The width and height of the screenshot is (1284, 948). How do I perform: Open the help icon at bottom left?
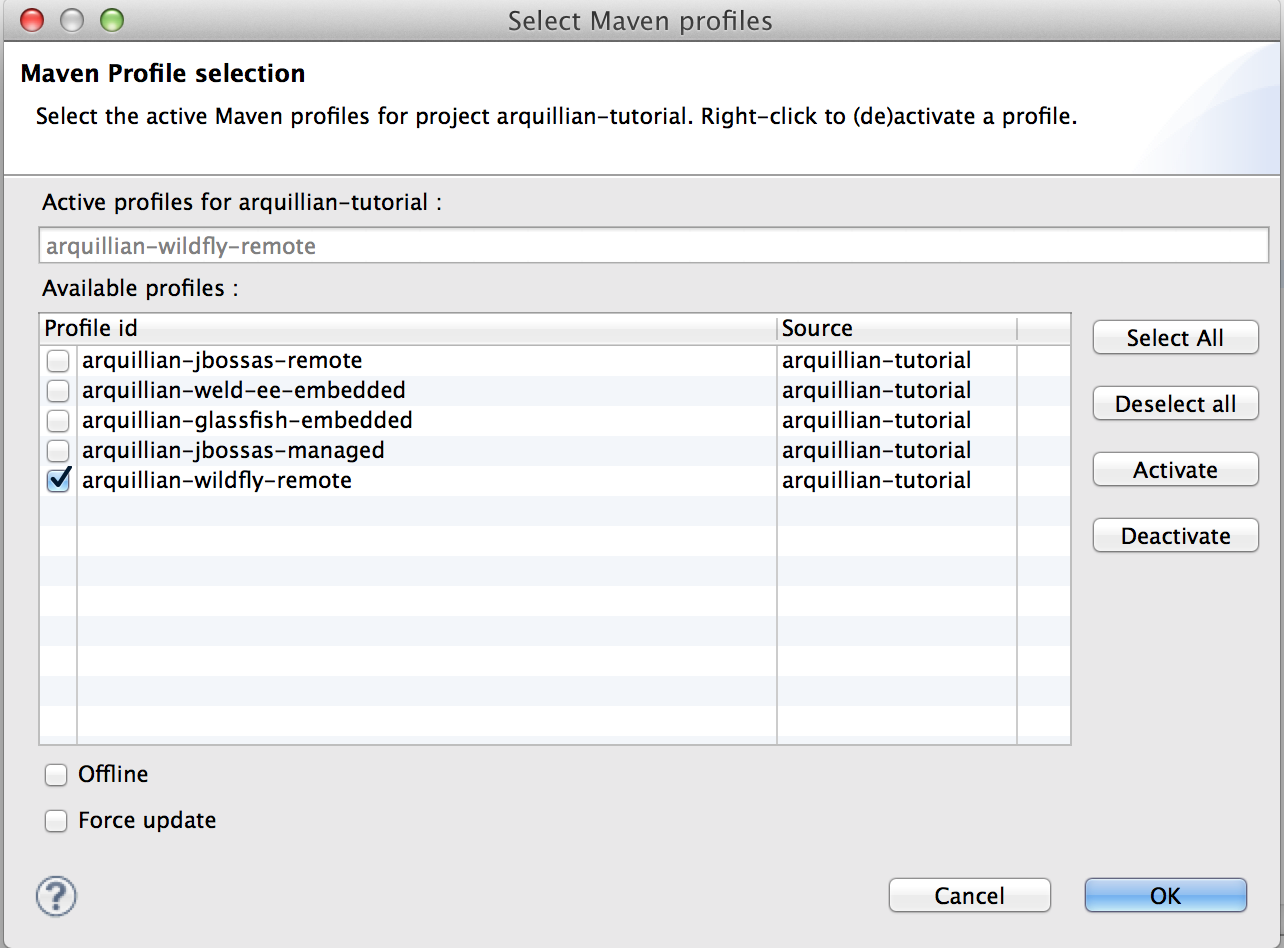[x=56, y=896]
